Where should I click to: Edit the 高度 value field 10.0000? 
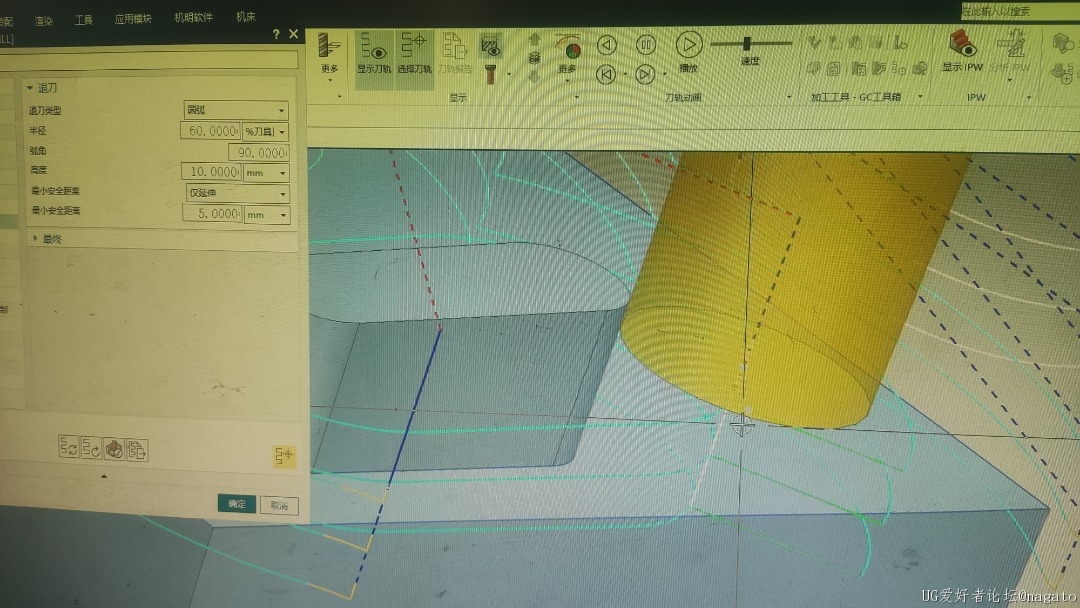(x=211, y=171)
